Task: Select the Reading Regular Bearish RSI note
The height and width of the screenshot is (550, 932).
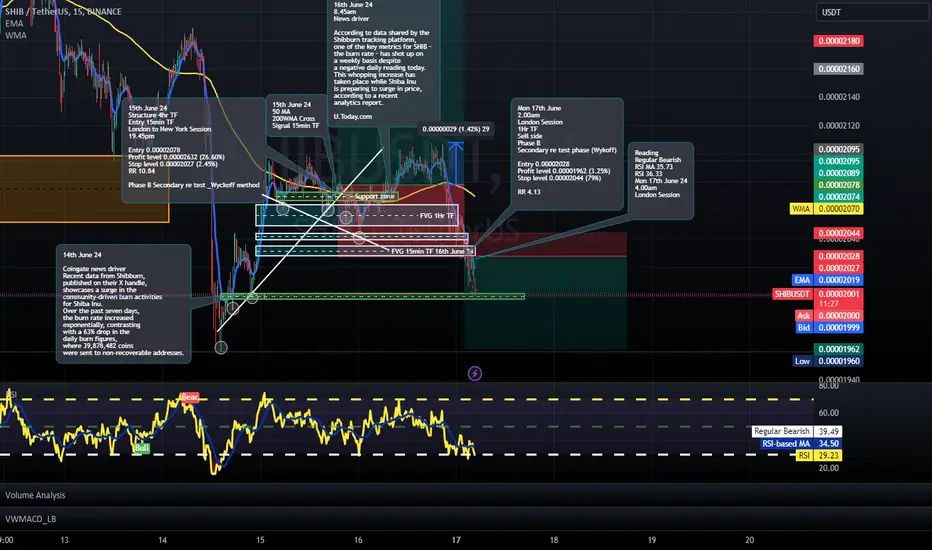Action: [x=661, y=180]
